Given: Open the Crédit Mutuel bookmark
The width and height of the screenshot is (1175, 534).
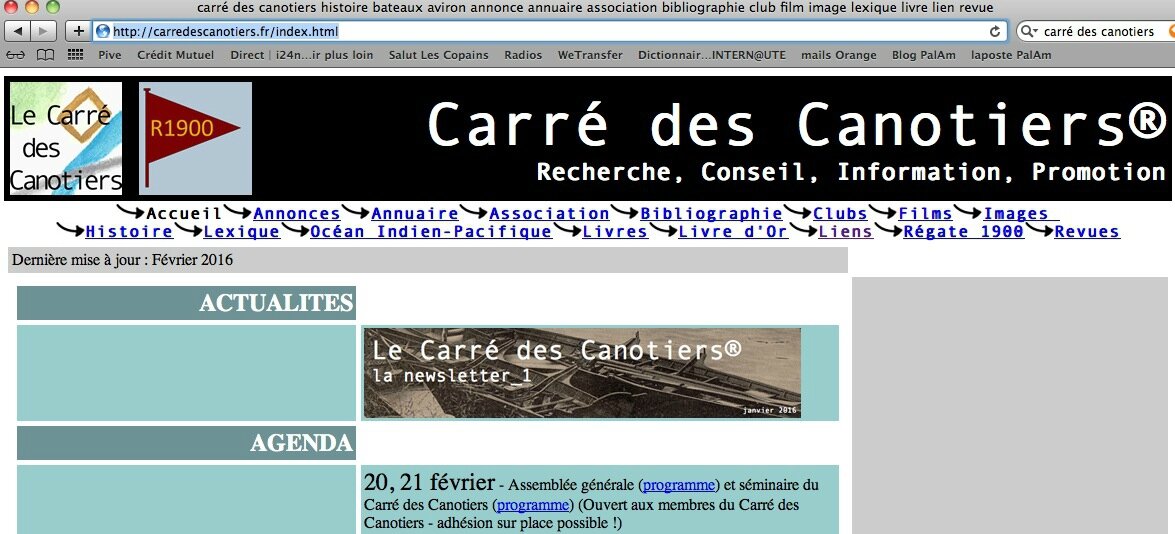Looking at the screenshot, I should tap(175, 55).
